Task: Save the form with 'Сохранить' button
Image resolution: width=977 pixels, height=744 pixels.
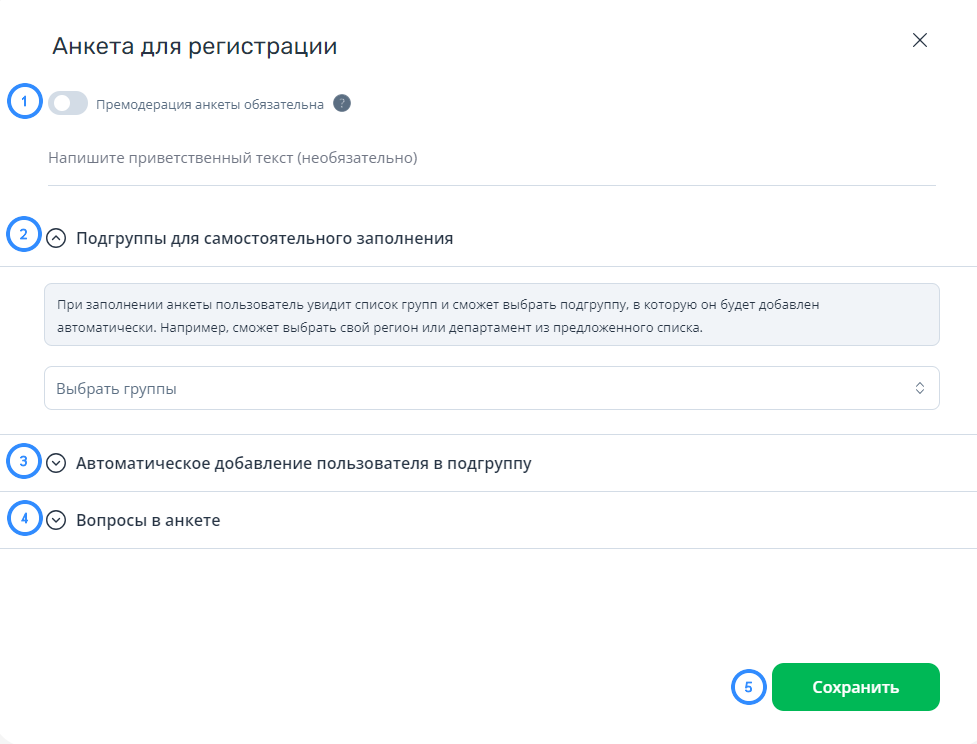Action: tap(855, 687)
